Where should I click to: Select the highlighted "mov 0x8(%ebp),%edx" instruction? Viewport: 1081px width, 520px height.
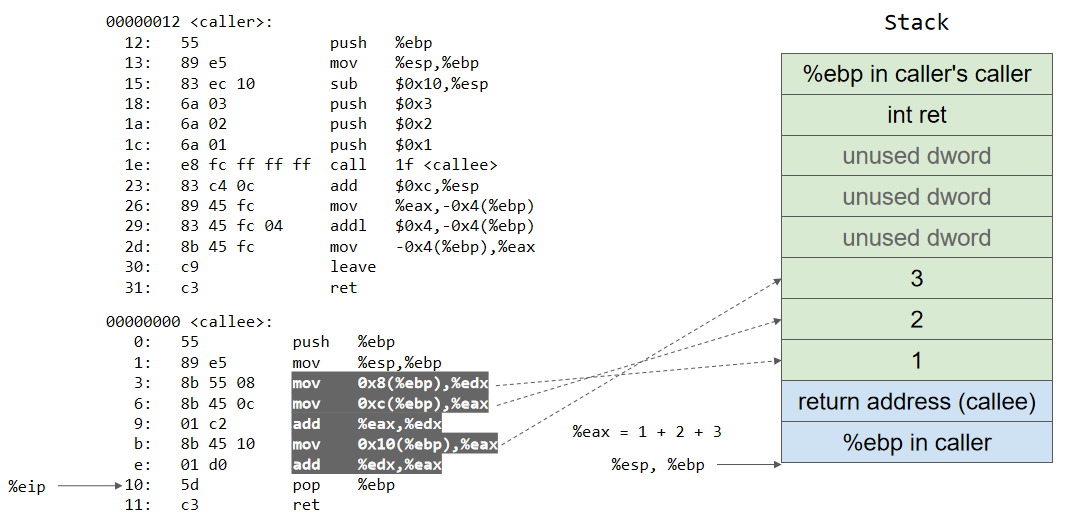390,384
